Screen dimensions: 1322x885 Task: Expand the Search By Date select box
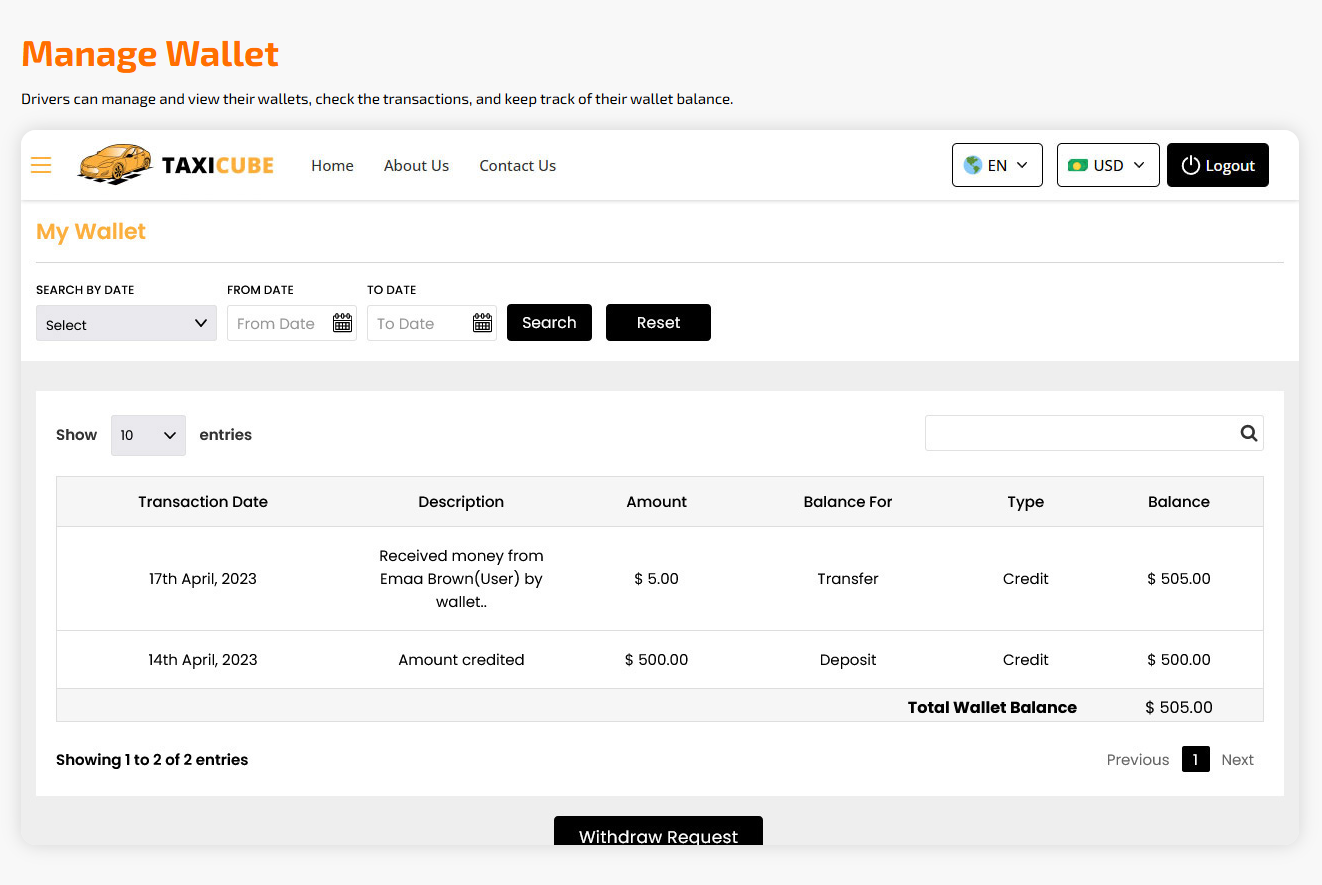pos(126,323)
